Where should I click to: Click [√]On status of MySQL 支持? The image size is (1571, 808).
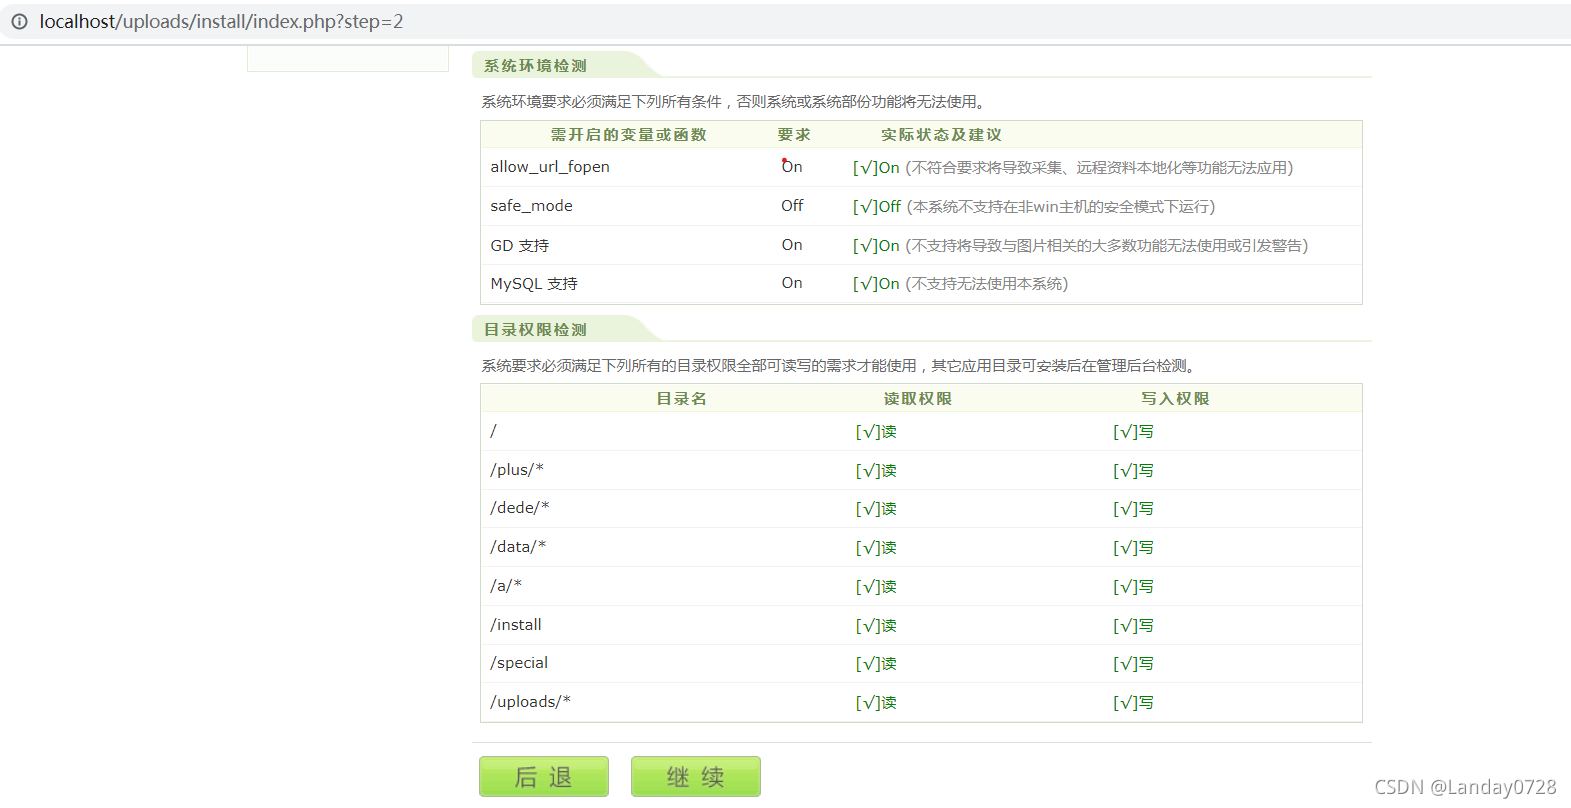click(x=876, y=284)
